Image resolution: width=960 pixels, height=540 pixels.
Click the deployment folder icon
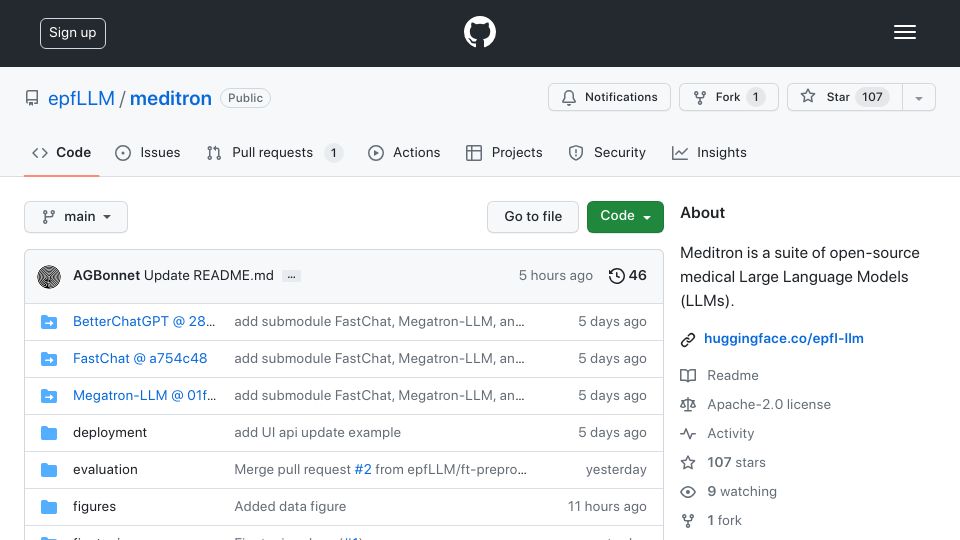(x=49, y=433)
